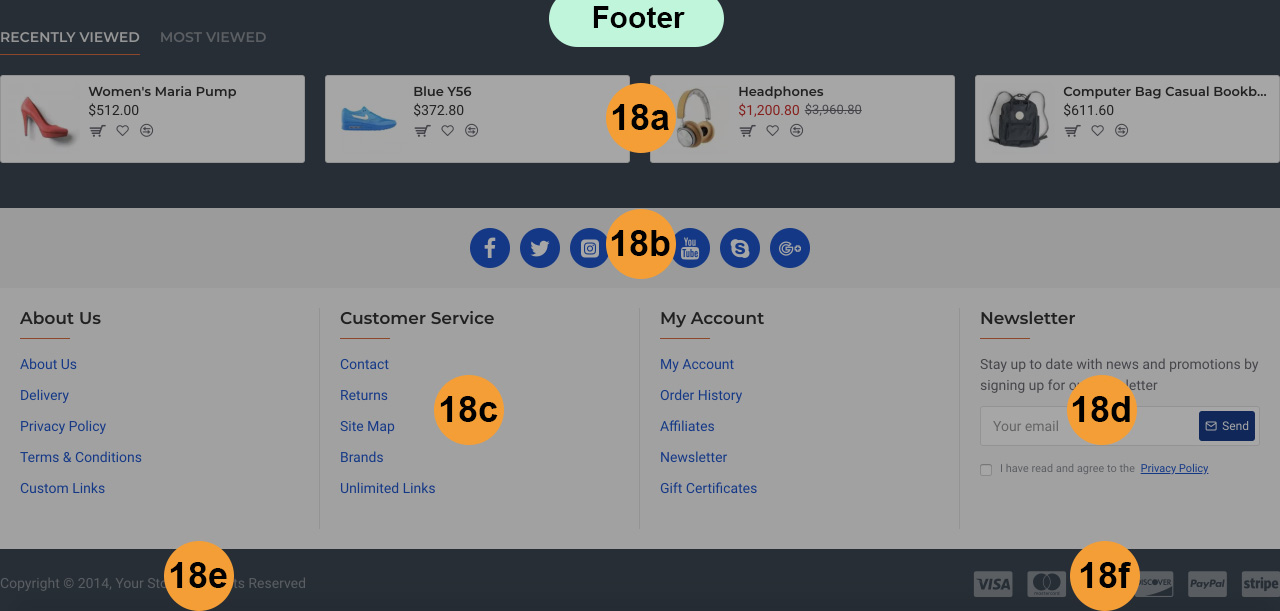Add Blue Y56 to wish list
This screenshot has height=611, width=1280.
(447, 131)
